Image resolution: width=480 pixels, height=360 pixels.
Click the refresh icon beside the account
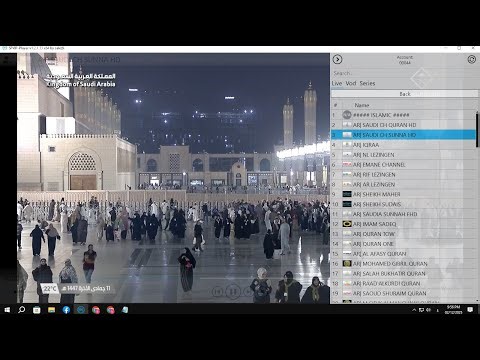[x=471, y=59]
